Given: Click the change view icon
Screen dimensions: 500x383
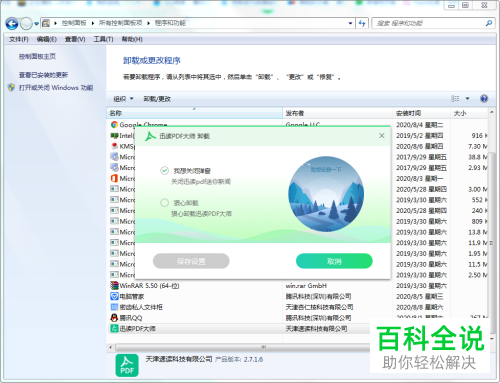Looking at the screenshot, I should point(455,99).
